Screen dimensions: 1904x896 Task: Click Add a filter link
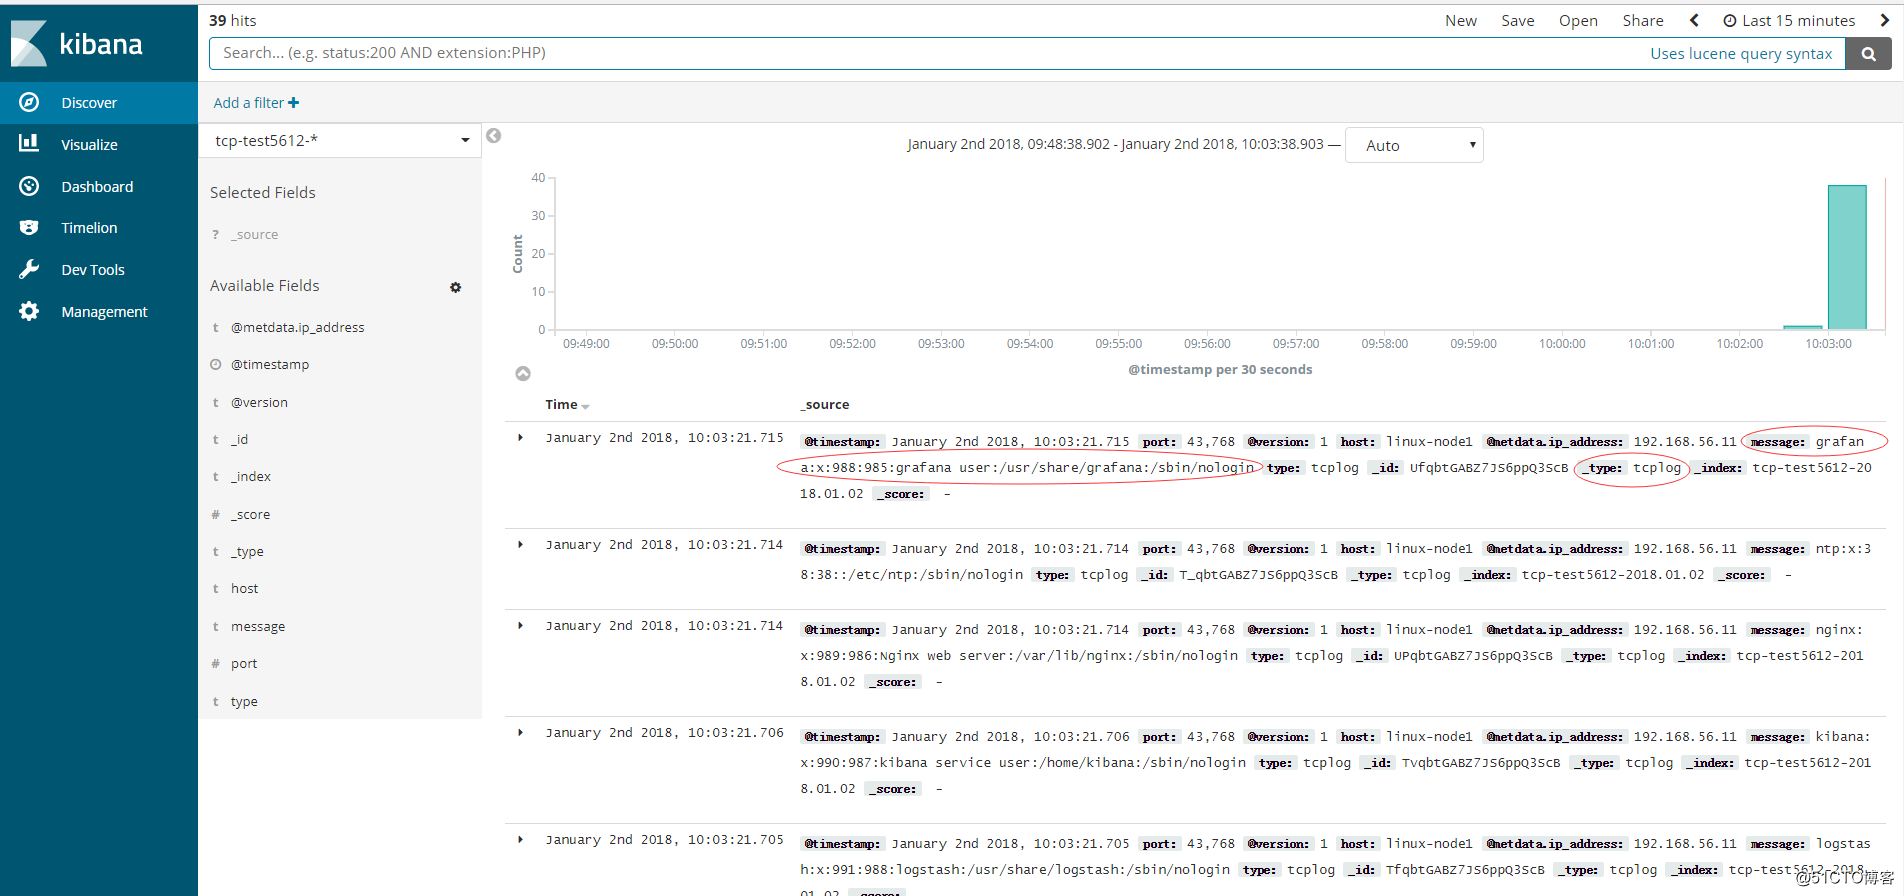(256, 103)
